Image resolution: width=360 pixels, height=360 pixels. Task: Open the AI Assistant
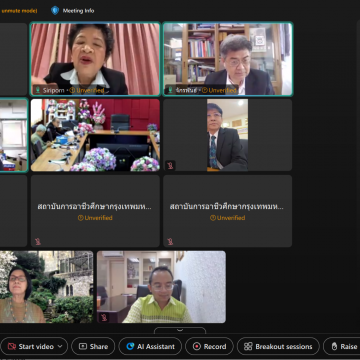tap(150, 346)
